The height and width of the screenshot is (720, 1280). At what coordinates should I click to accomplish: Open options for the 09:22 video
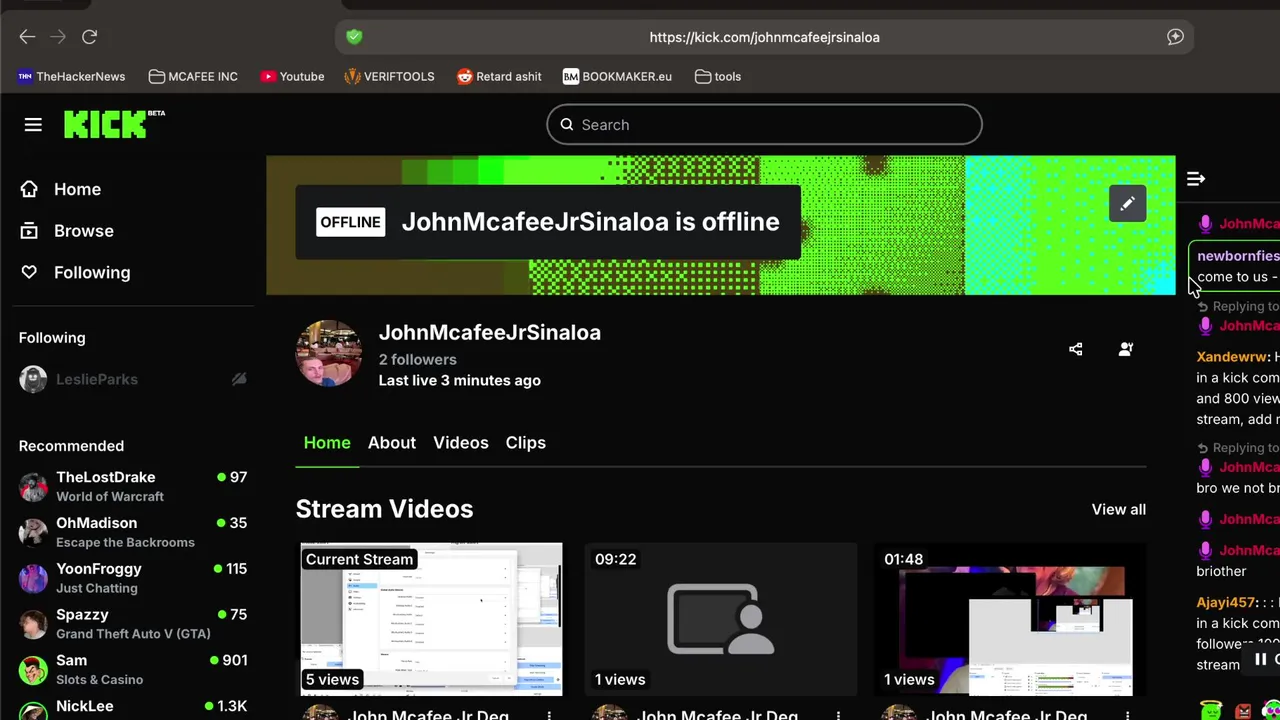click(838, 715)
